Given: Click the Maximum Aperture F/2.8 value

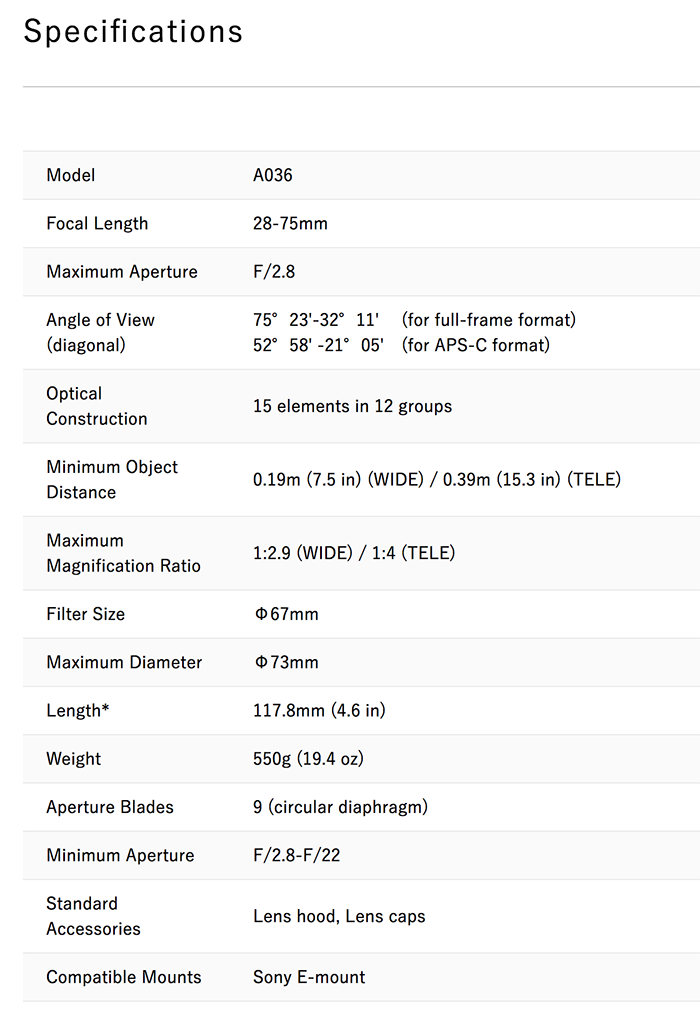Looking at the screenshot, I should point(274,272).
